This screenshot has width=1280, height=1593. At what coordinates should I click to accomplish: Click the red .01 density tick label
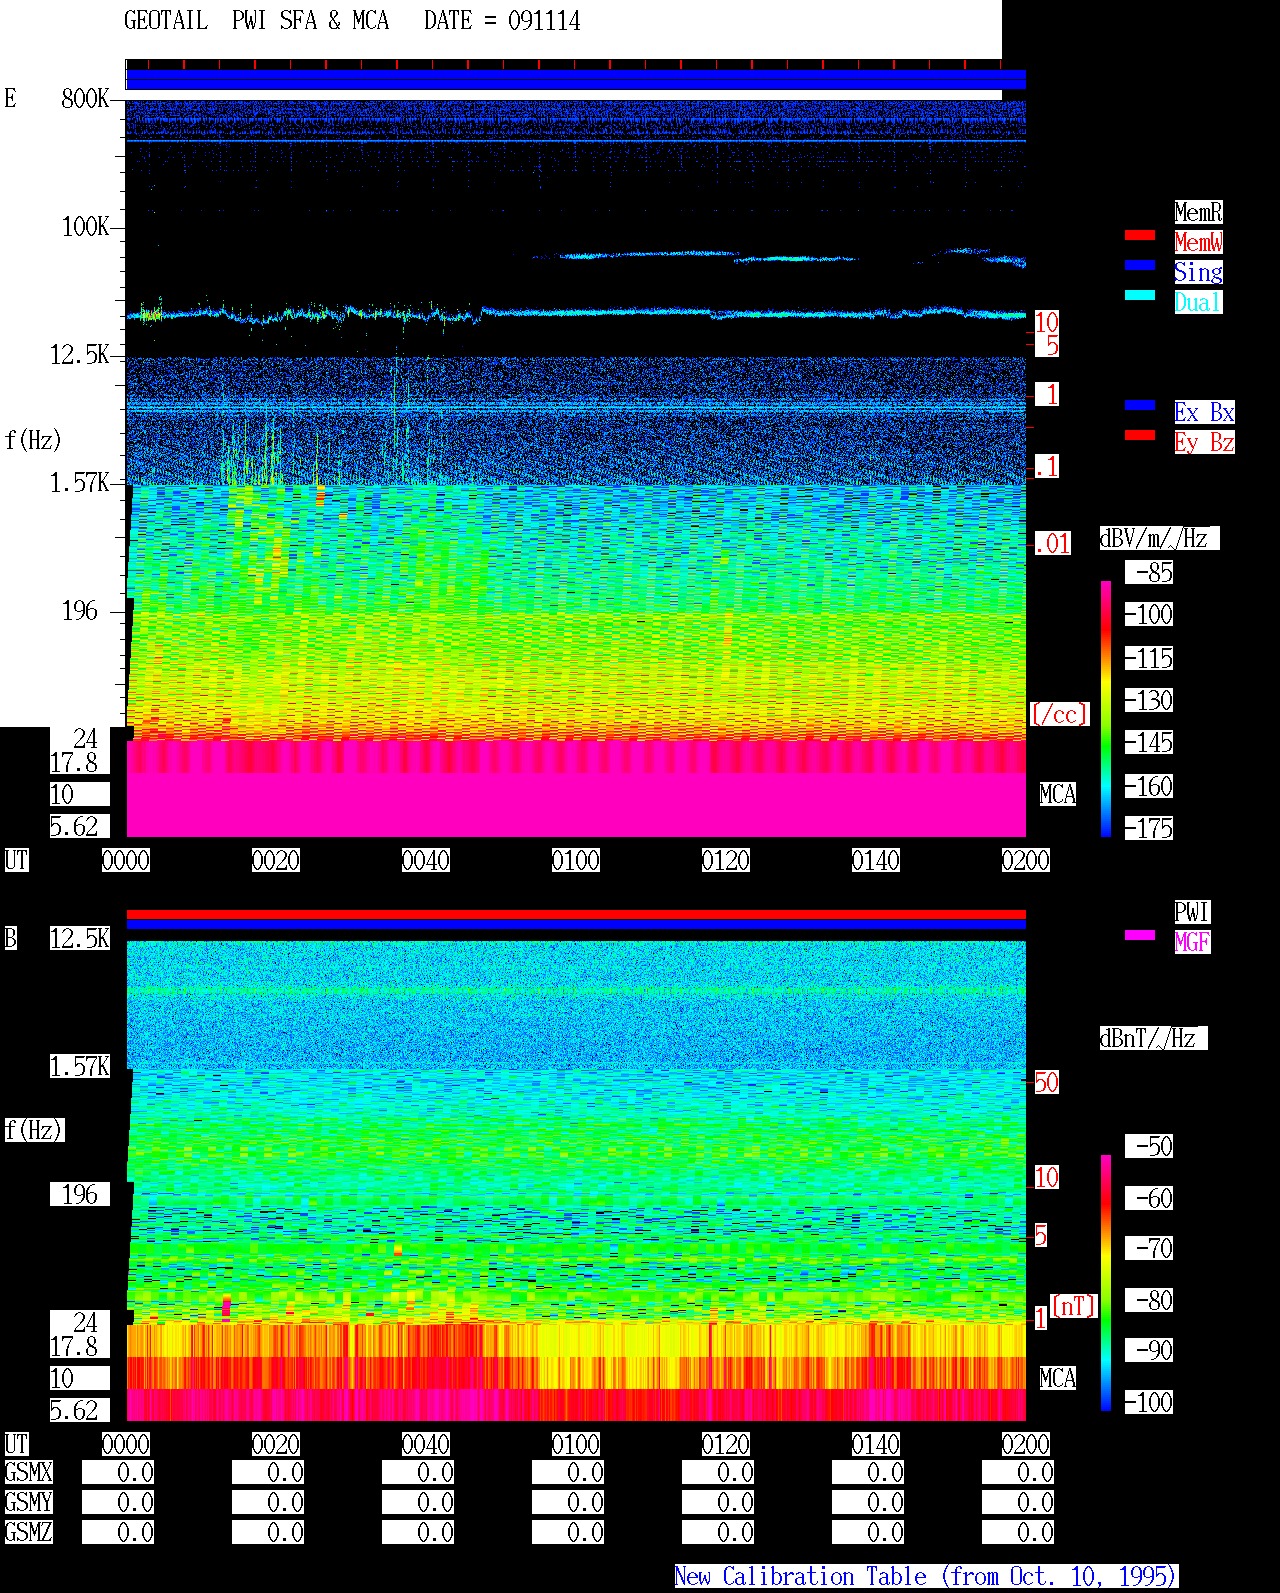pos(1053,545)
